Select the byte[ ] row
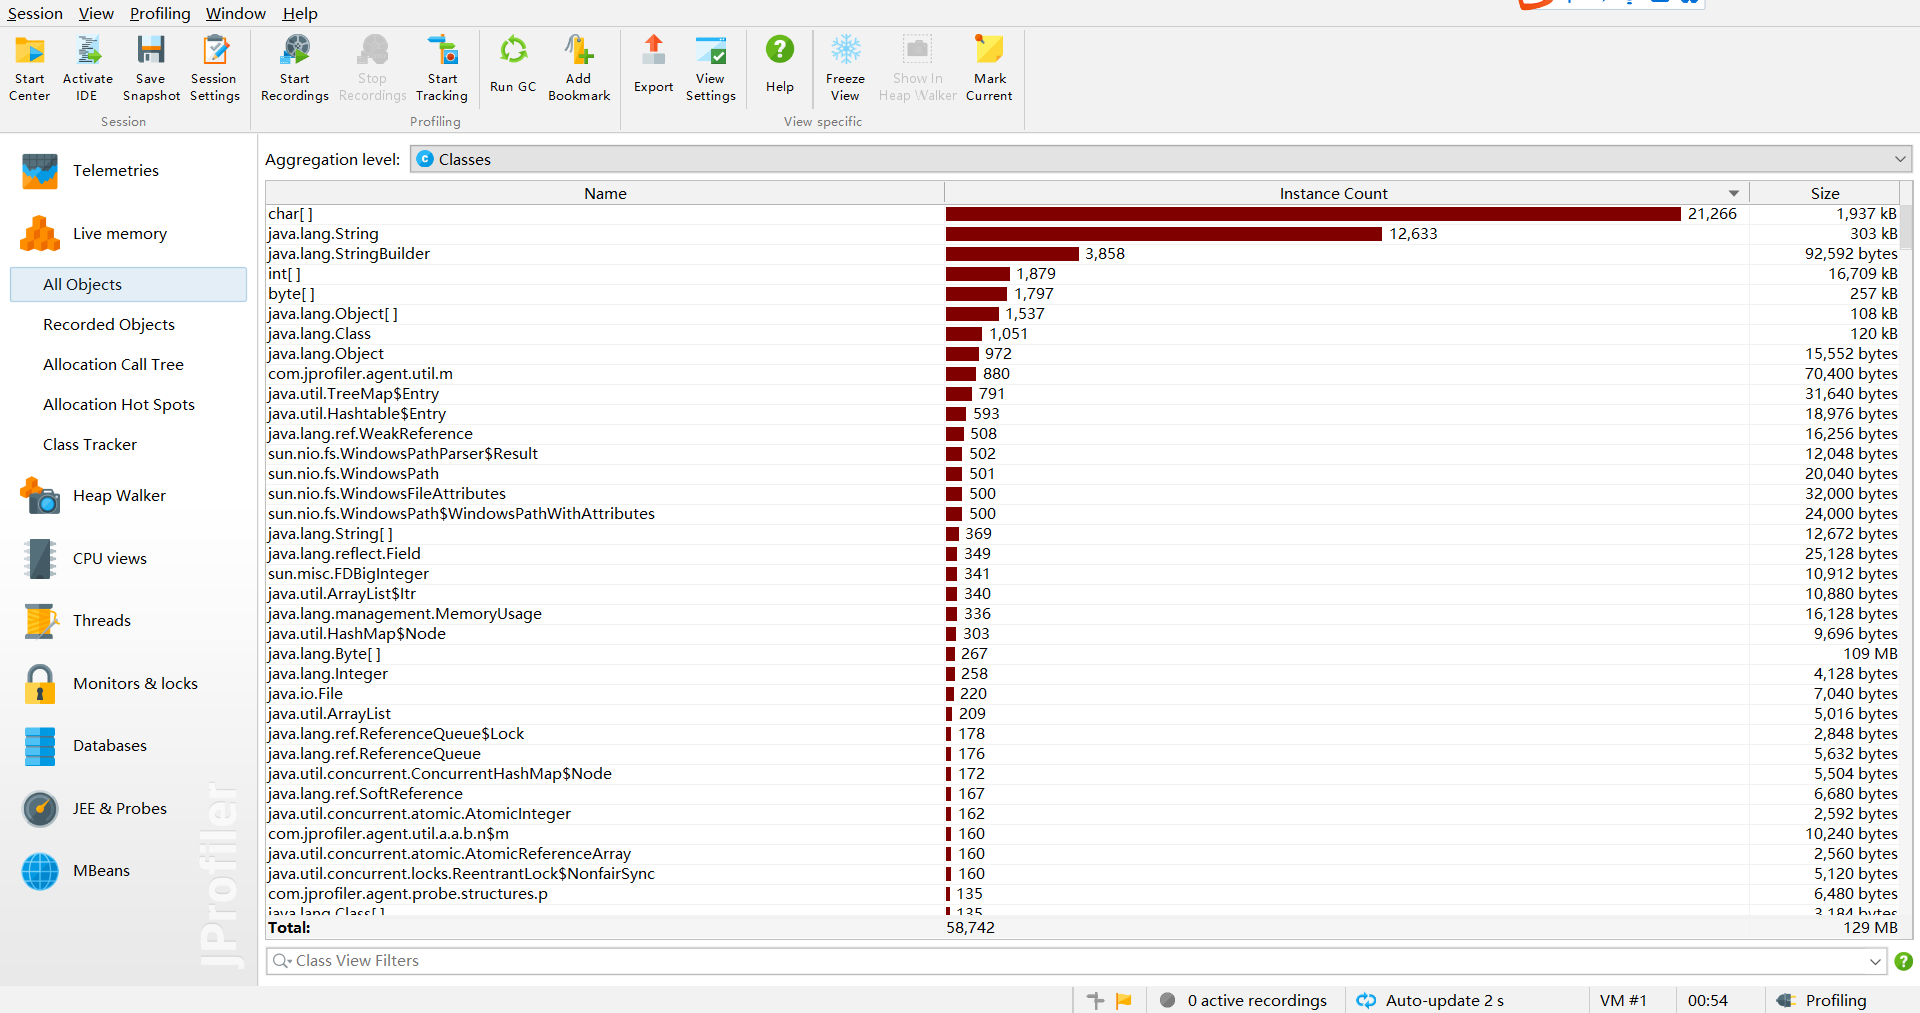The height and width of the screenshot is (1013, 1920). (1082, 294)
